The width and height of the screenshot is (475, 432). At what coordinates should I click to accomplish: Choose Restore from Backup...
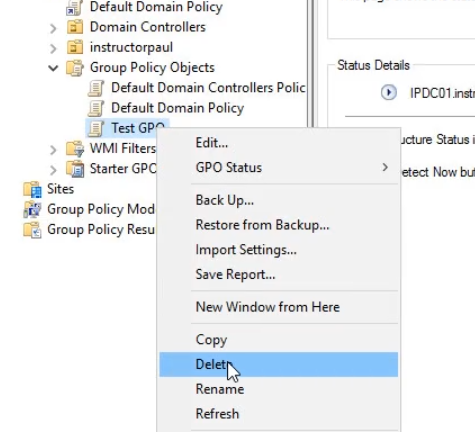(278, 225)
